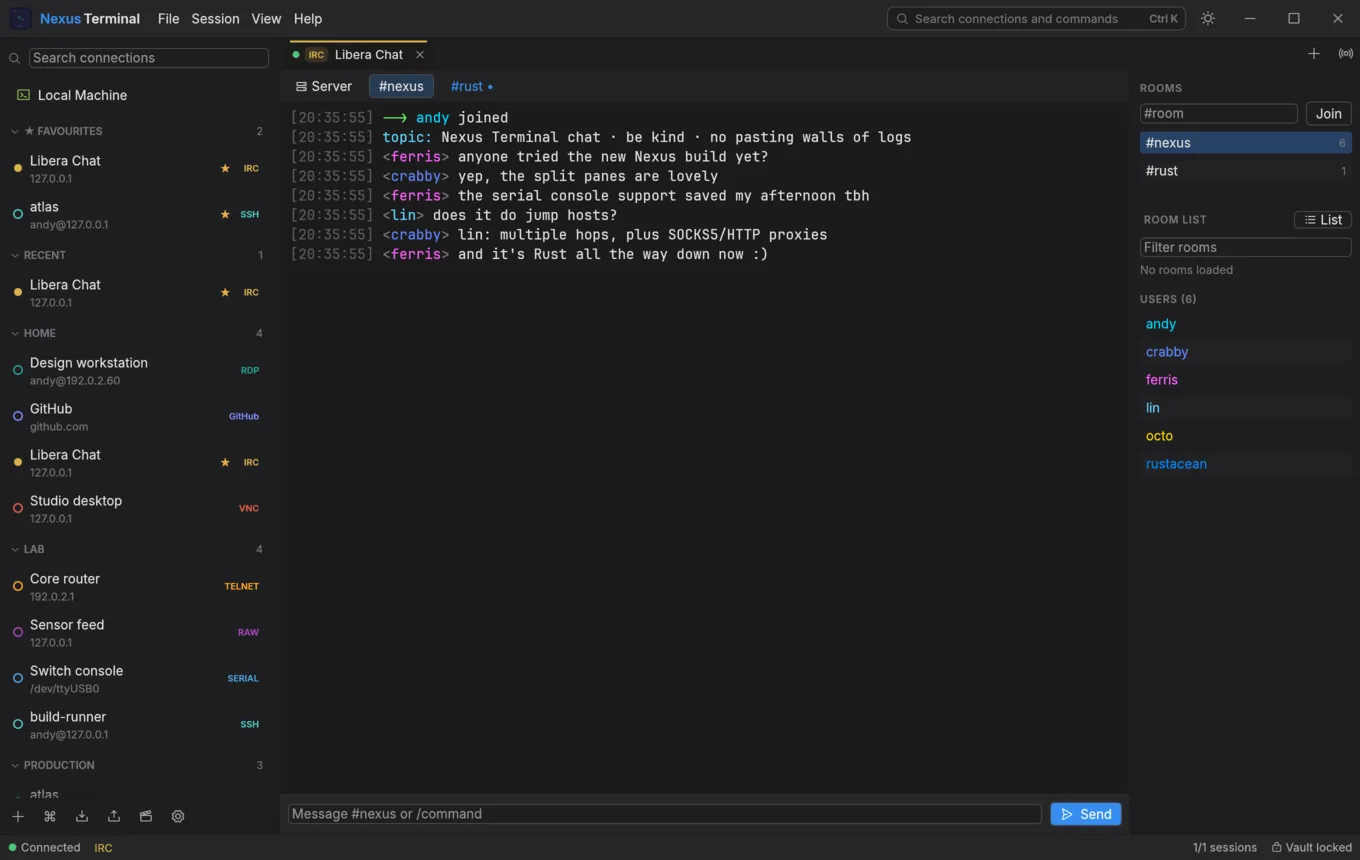Open the Switch console connection
Screen dimensions: 1360x860
point(139,679)
